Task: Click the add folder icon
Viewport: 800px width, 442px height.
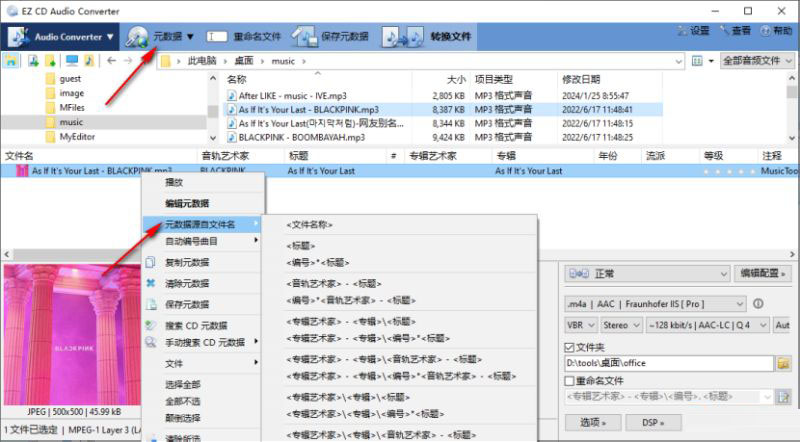Action: tap(50, 61)
